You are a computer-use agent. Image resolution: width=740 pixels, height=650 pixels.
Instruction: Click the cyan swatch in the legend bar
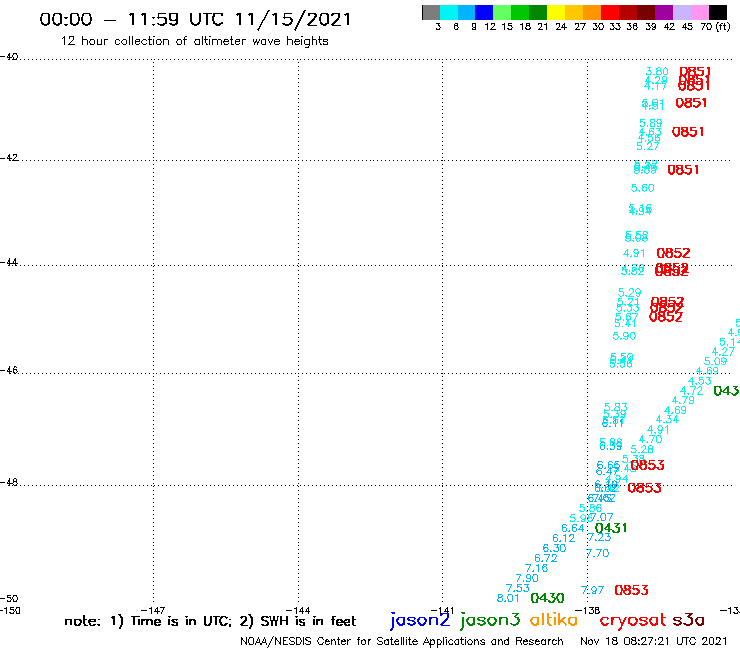click(449, 12)
